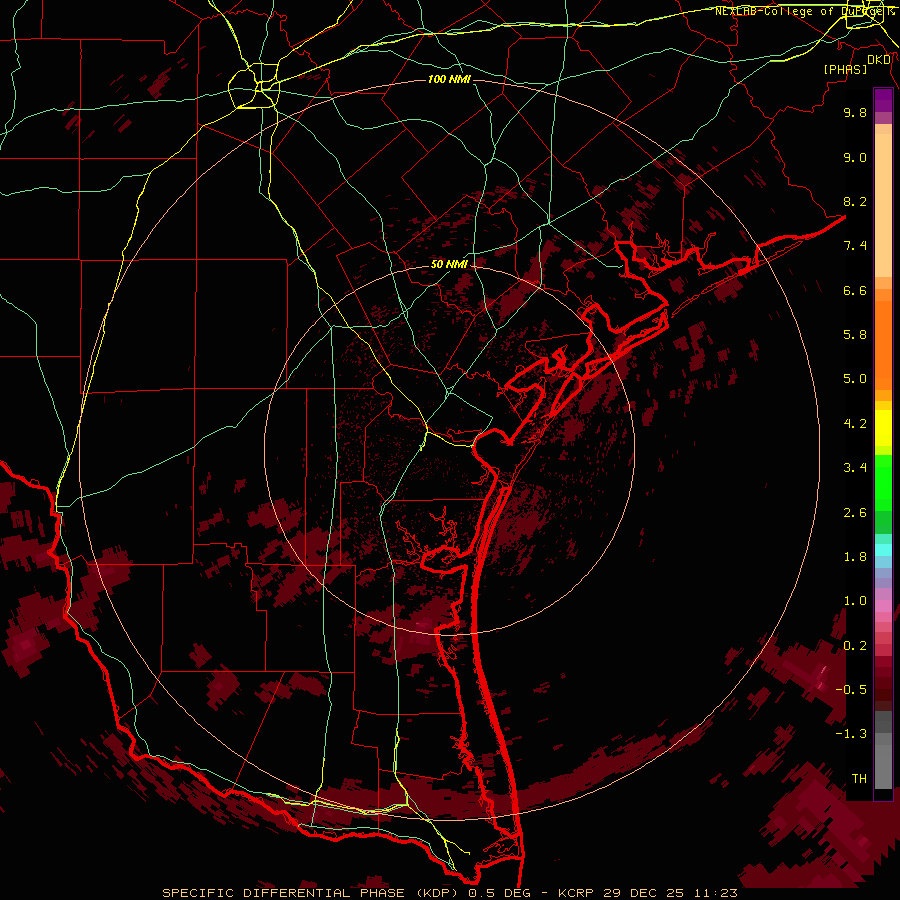Select the 4.2 value on the color scale
The height and width of the screenshot is (900, 900).
point(855,424)
